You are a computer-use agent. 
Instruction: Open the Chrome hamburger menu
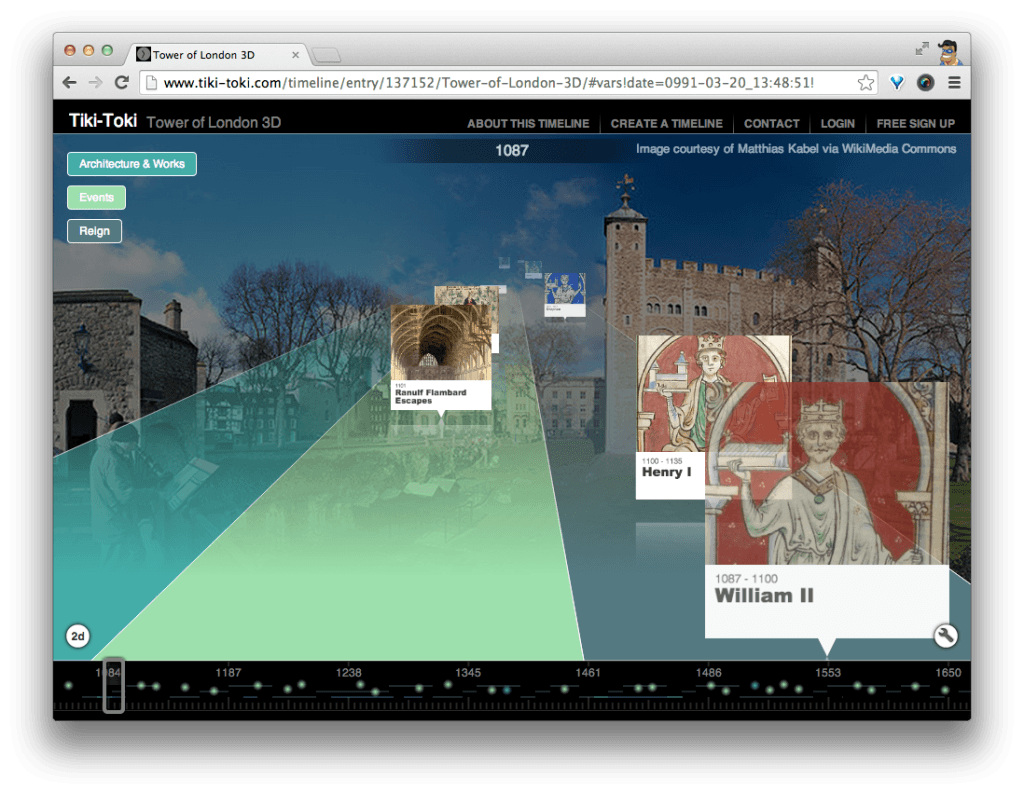953,82
